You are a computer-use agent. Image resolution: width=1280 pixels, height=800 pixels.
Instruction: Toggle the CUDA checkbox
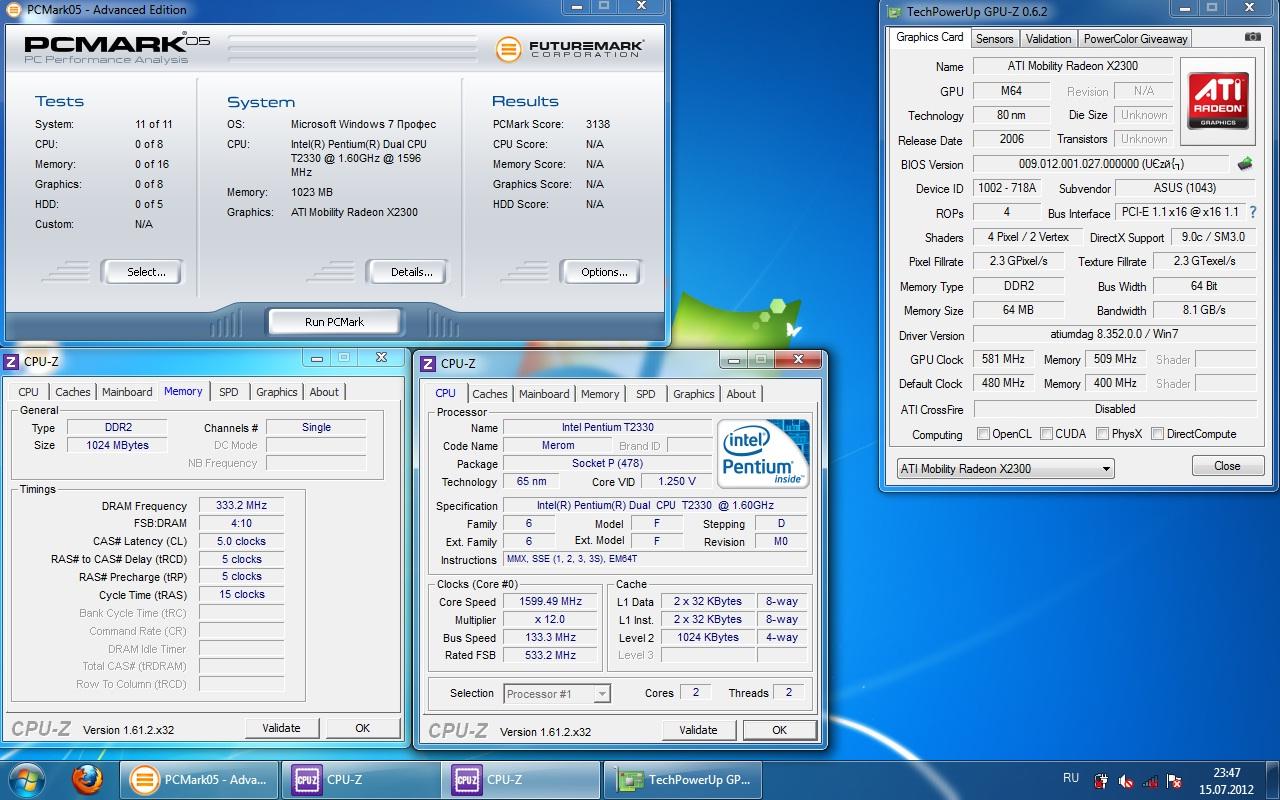1046,433
